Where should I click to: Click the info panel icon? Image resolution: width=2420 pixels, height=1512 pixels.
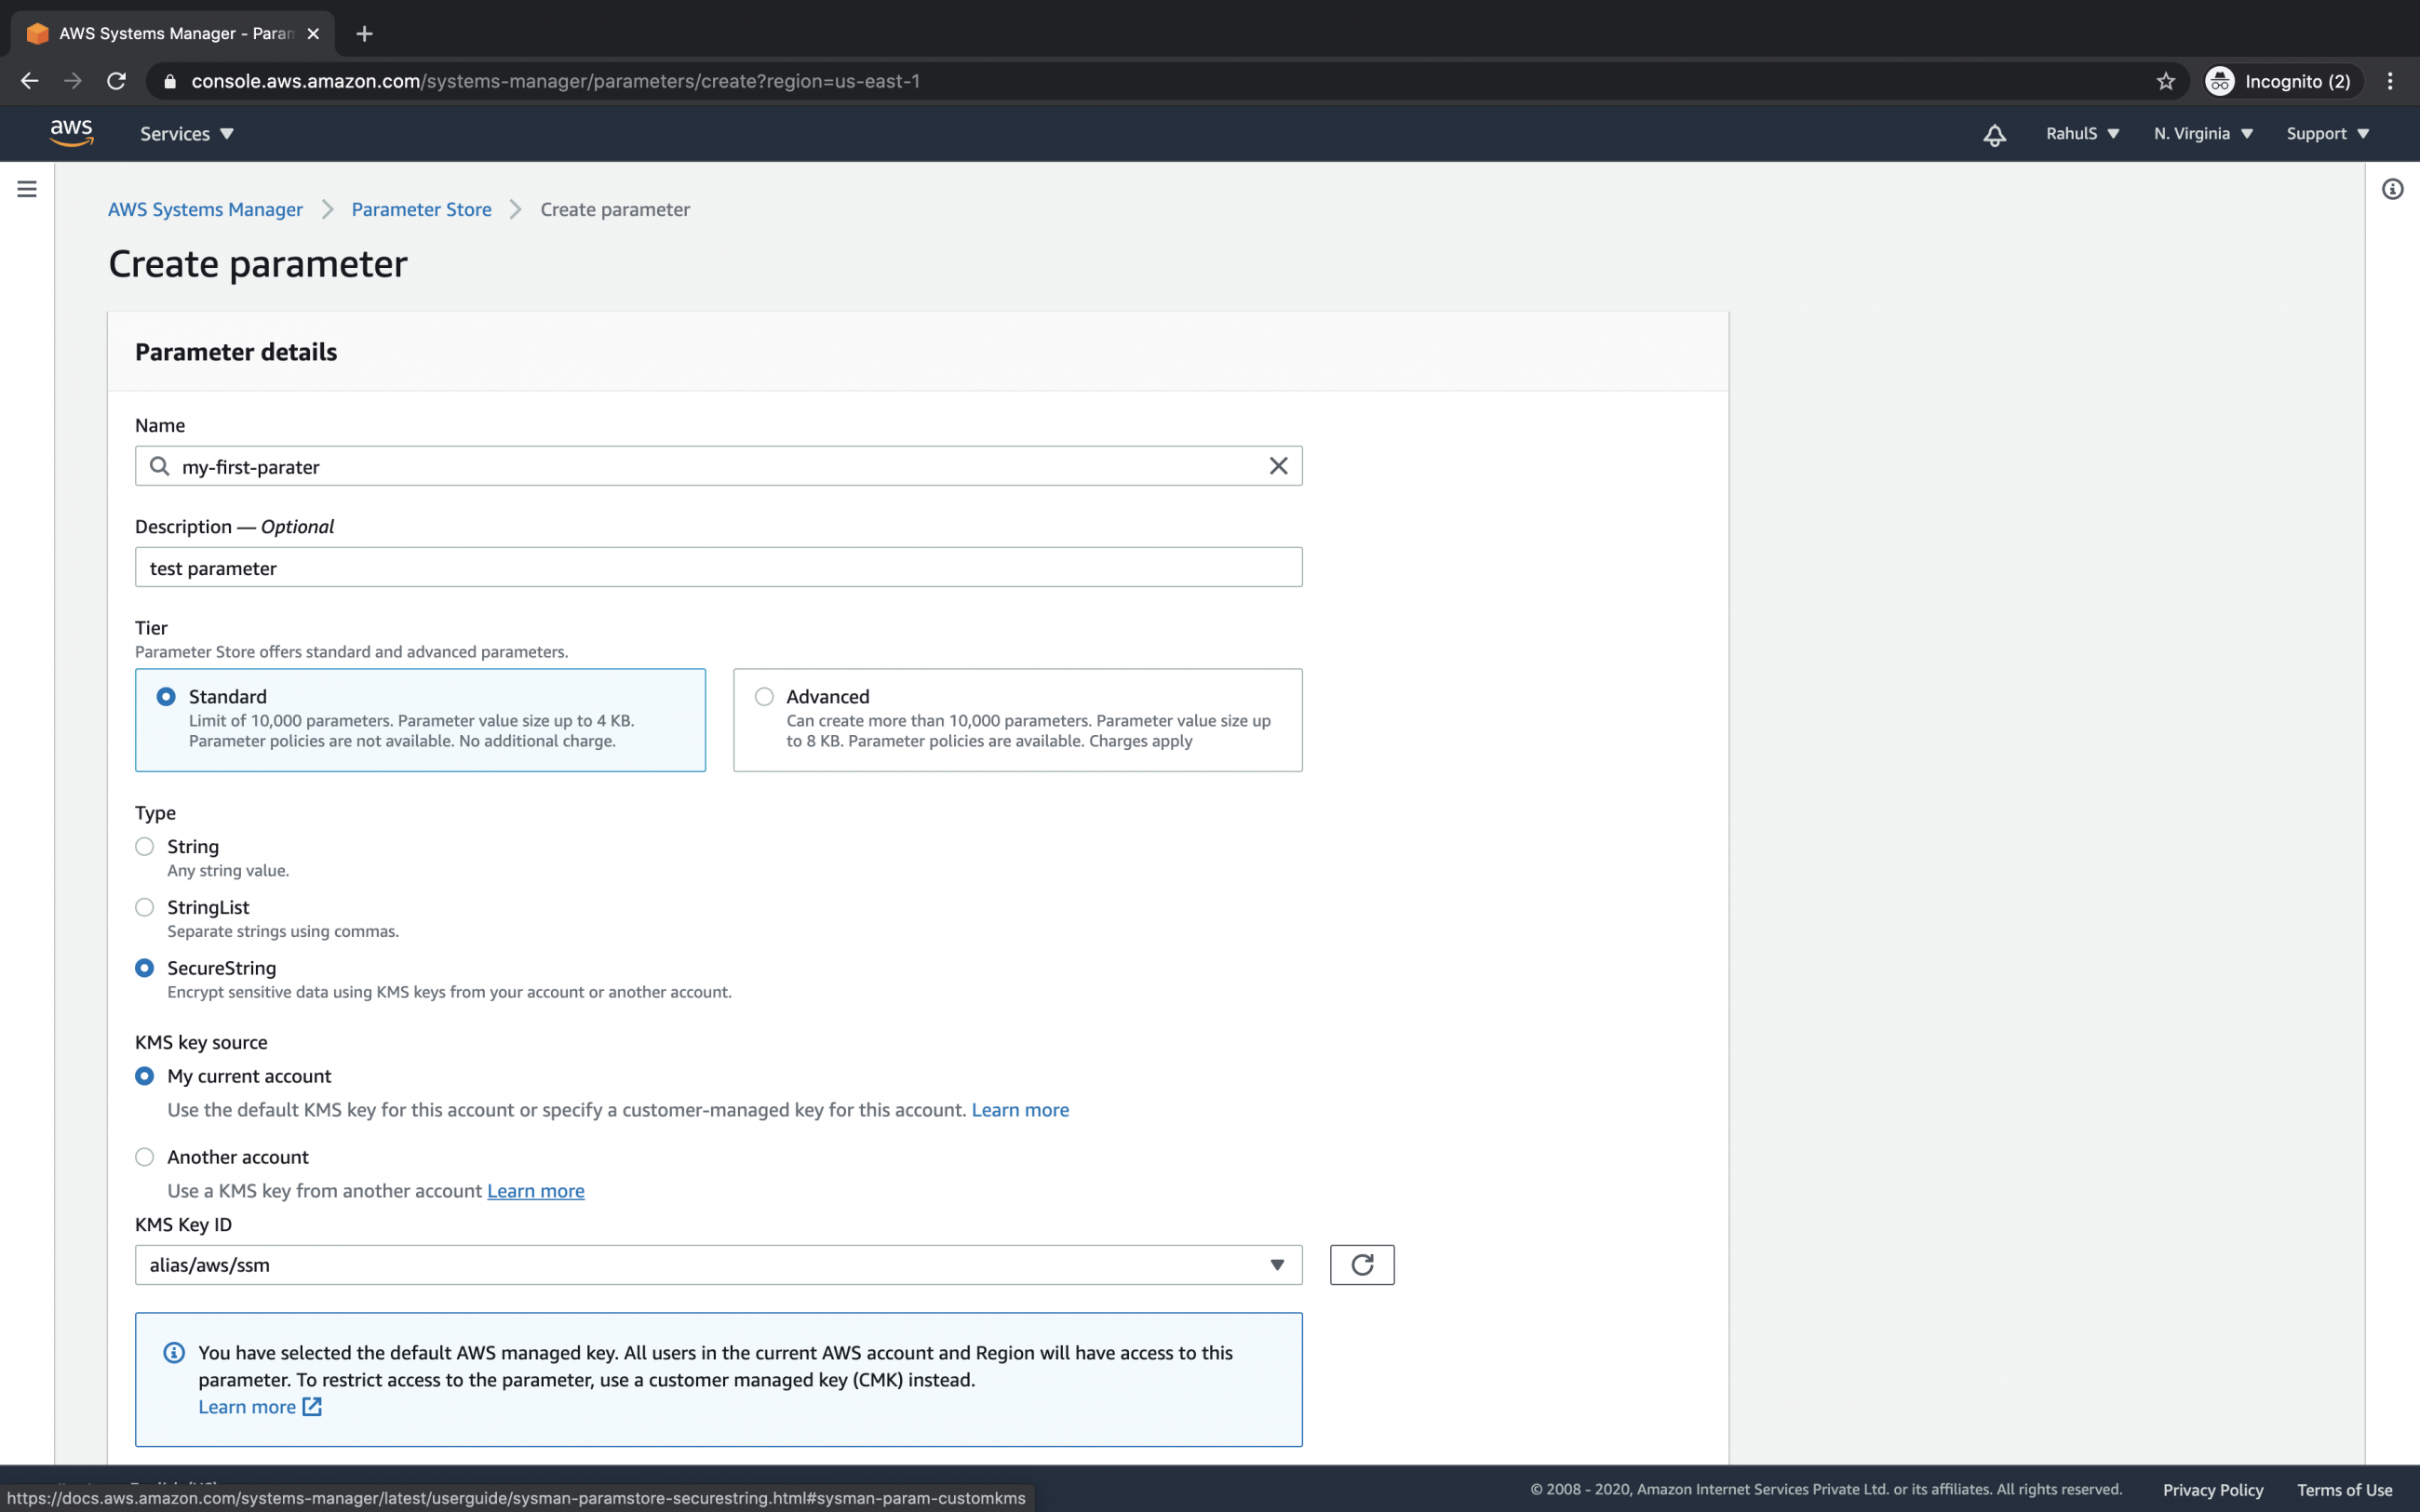pyautogui.click(x=2392, y=189)
